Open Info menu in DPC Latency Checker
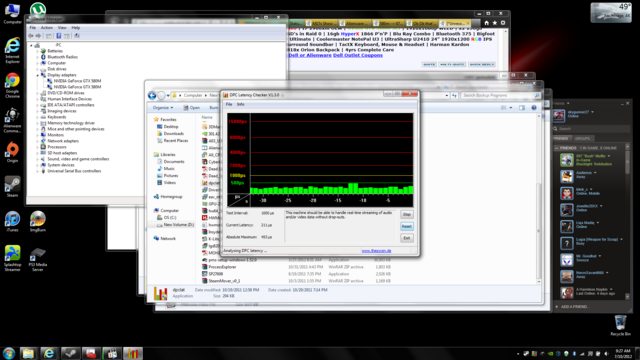640x360 pixels. point(240,104)
